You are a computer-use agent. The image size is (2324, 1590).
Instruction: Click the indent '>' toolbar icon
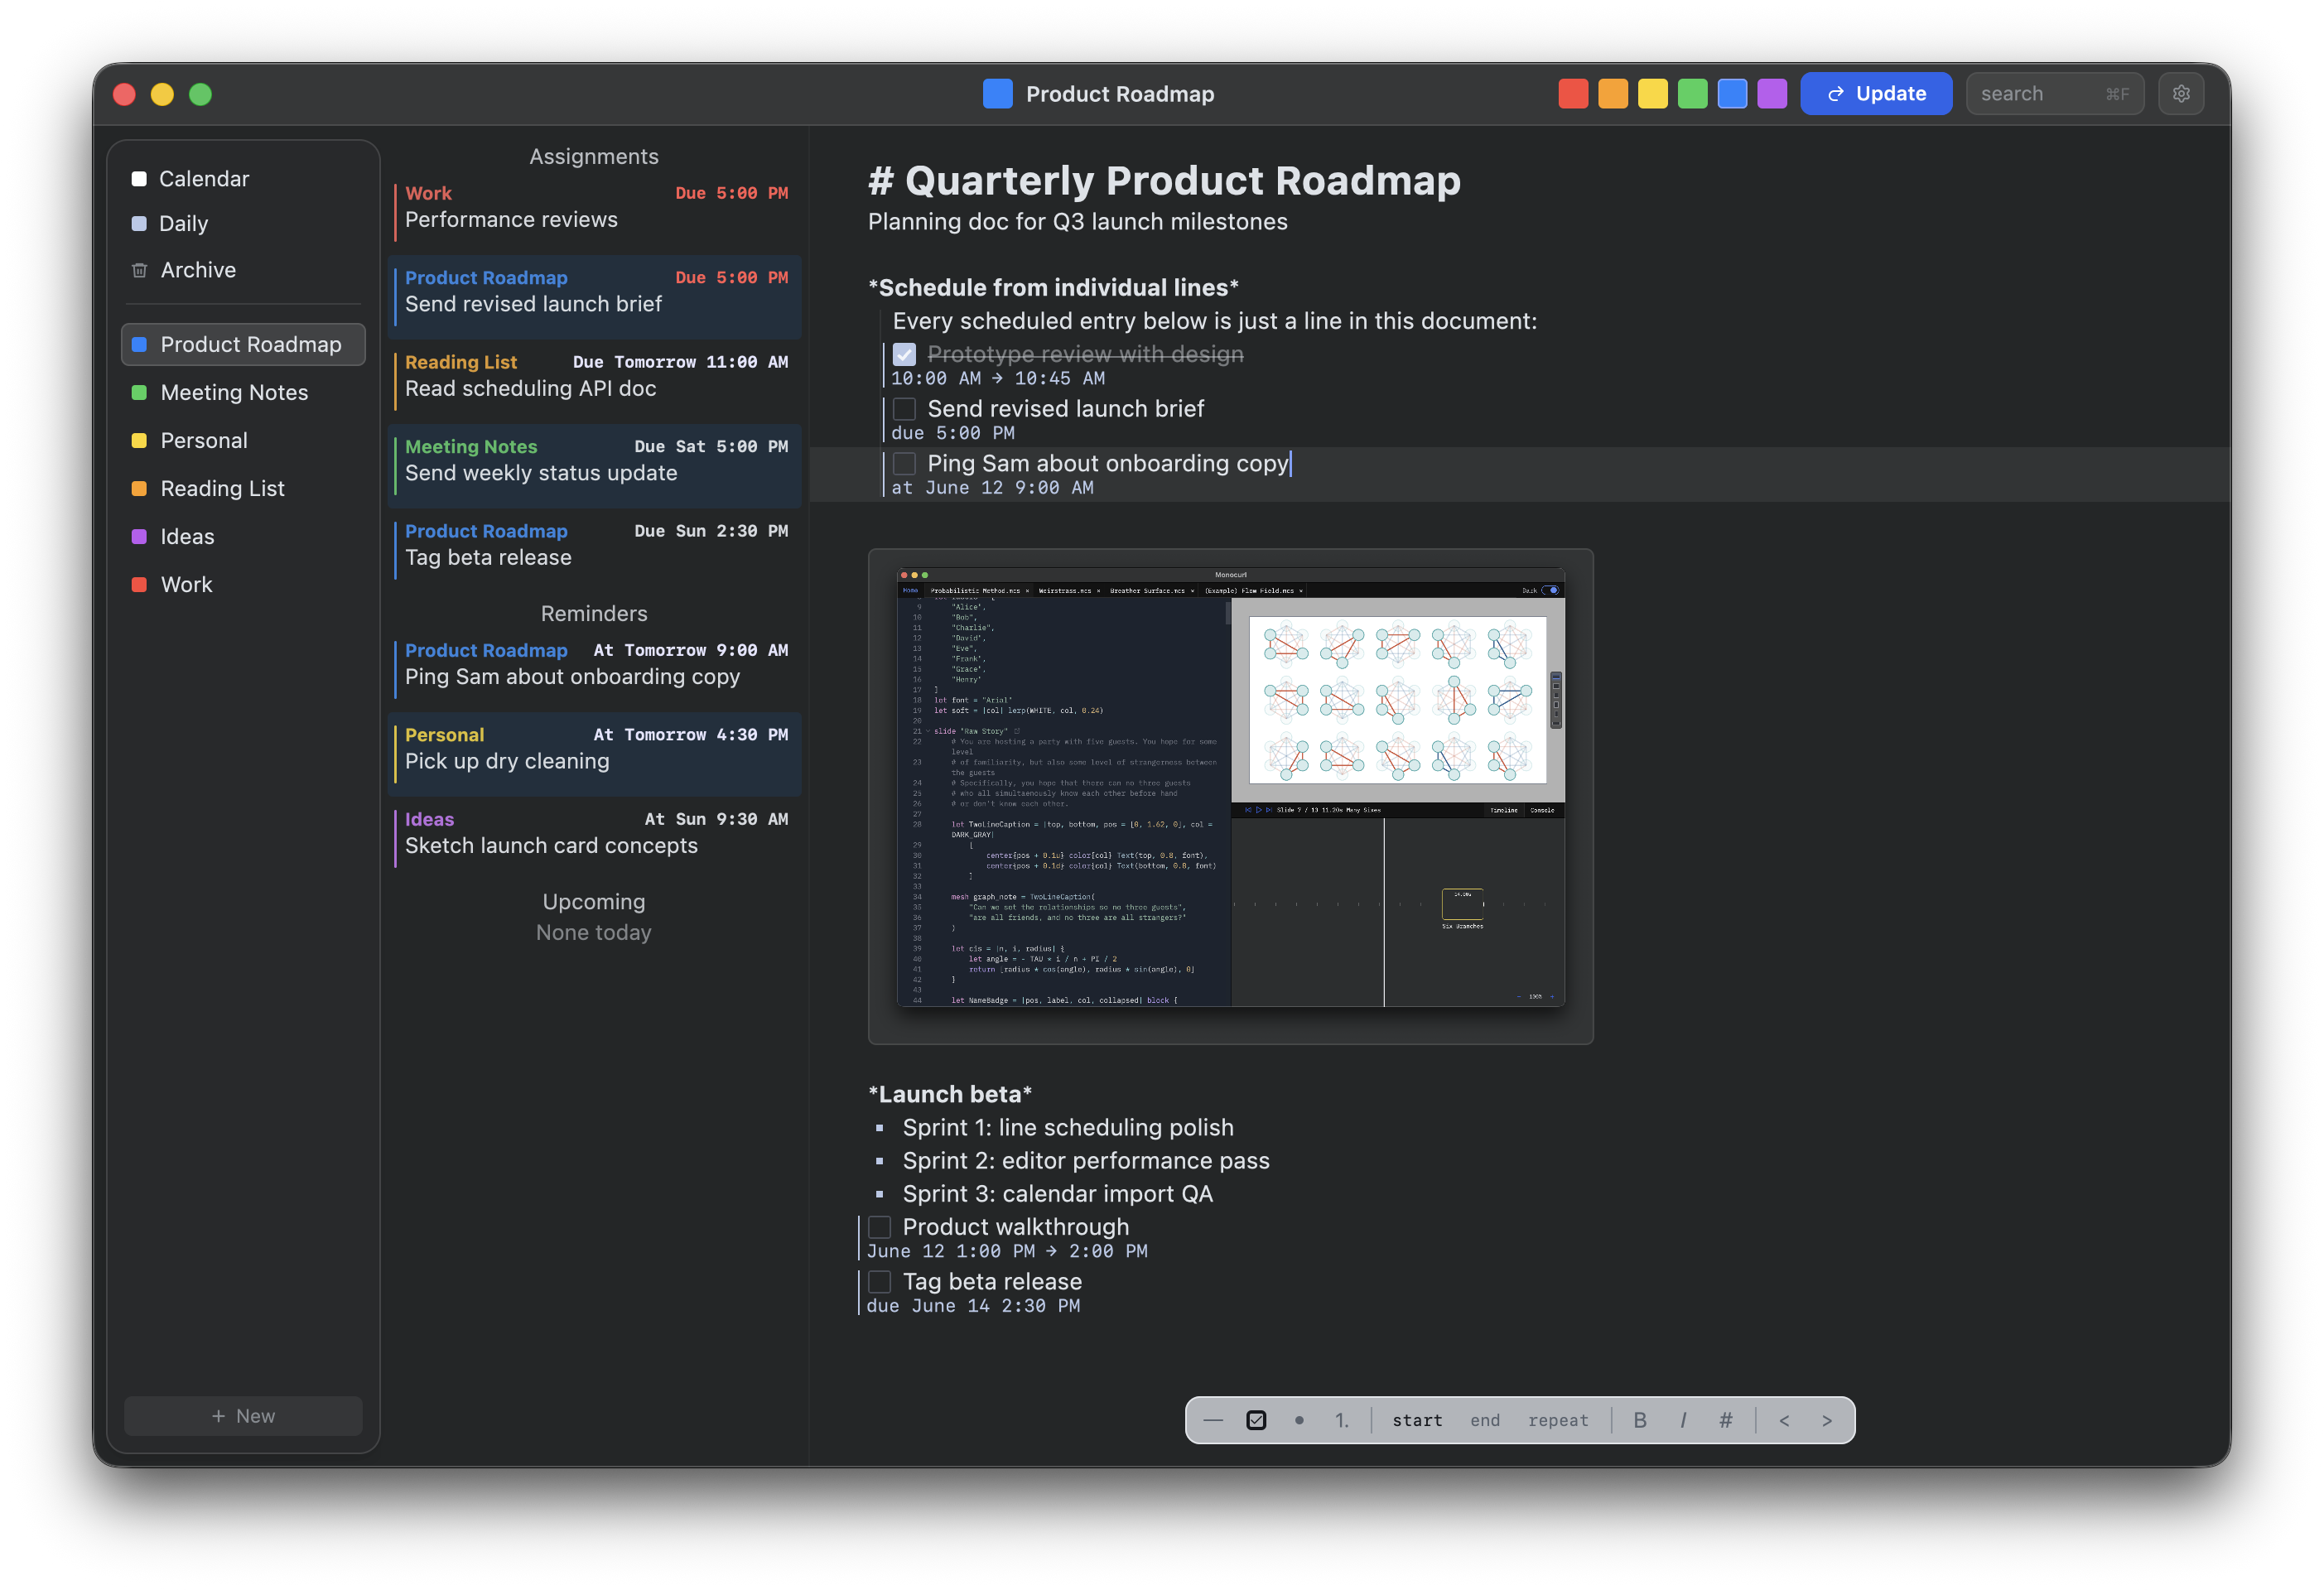[1827, 1420]
